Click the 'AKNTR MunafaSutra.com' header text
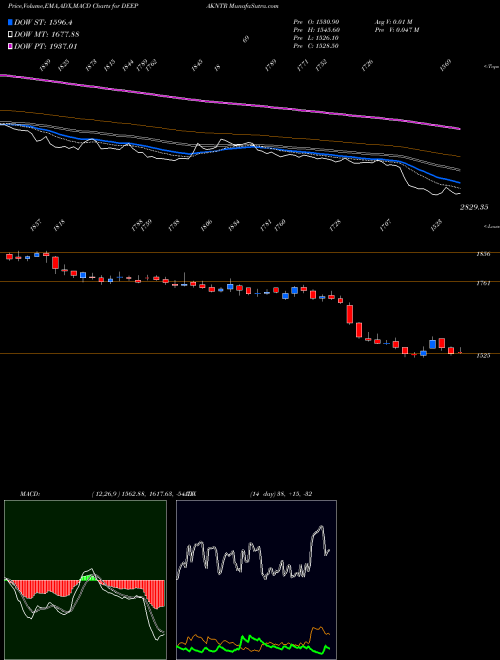Viewport: 500px width, 660px height. (x=244, y=6)
